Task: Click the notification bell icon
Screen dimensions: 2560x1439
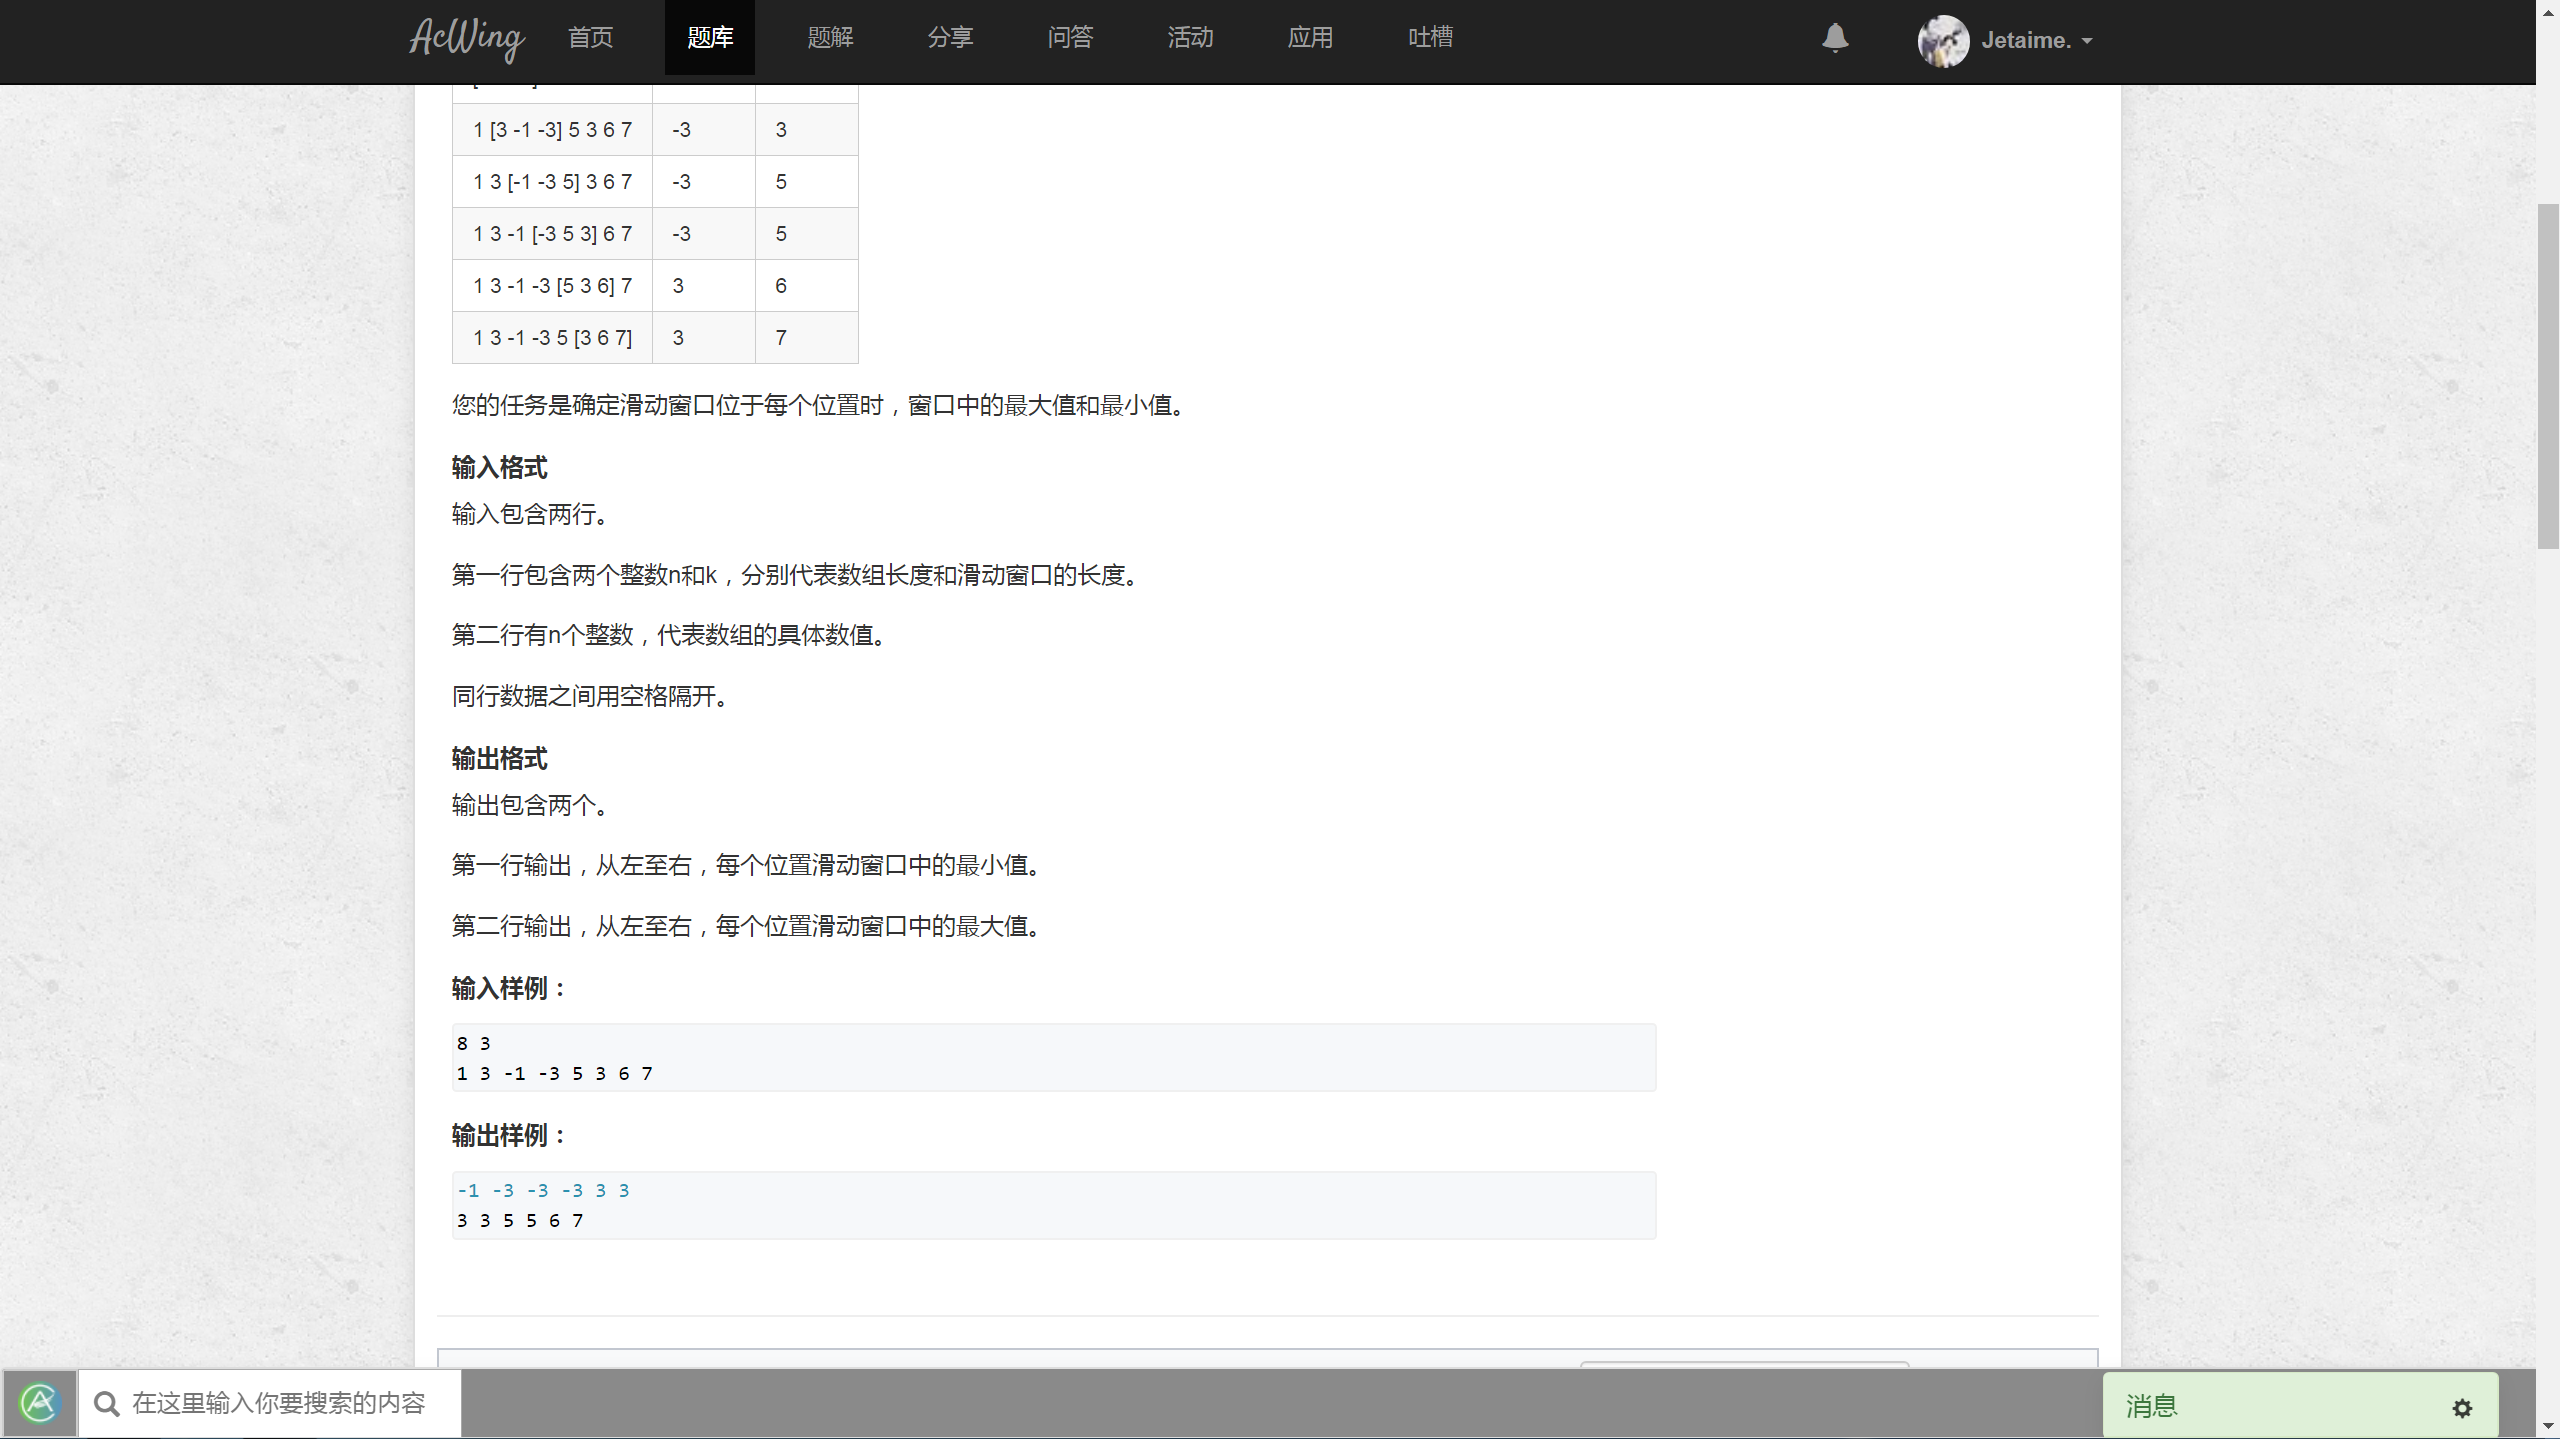Action: [1835, 39]
